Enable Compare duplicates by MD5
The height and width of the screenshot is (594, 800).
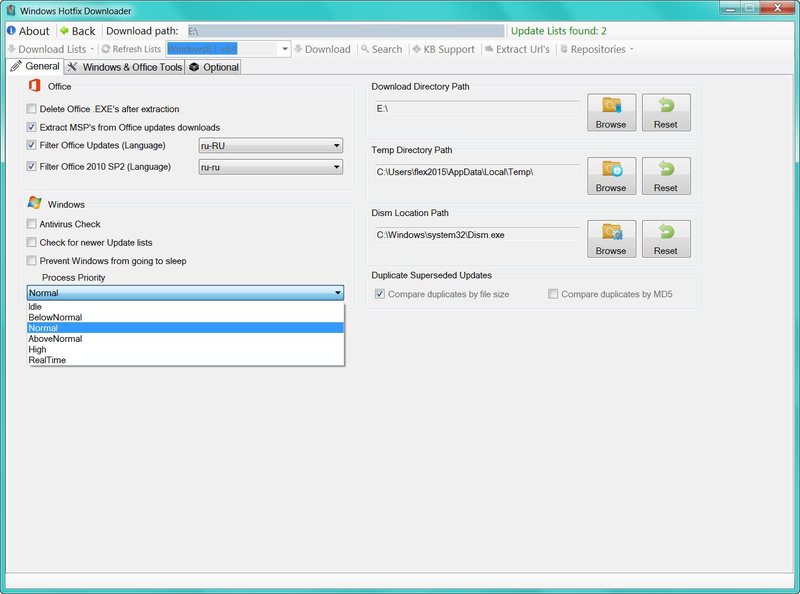point(553,294)
